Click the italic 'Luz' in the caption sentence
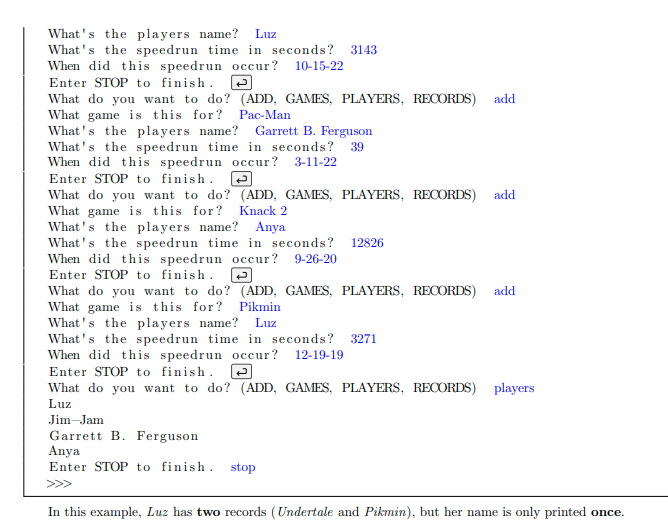 pos(157,512)
